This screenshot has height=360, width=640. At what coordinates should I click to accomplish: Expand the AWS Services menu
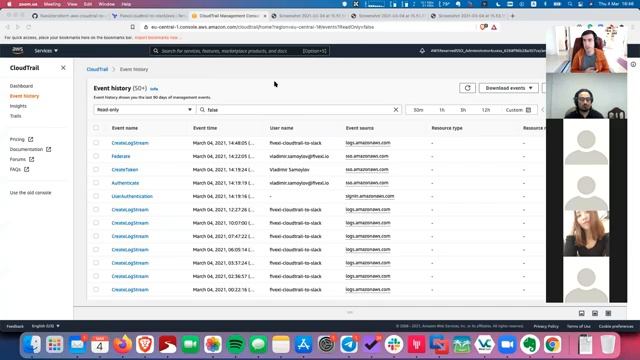coord(46,51)
